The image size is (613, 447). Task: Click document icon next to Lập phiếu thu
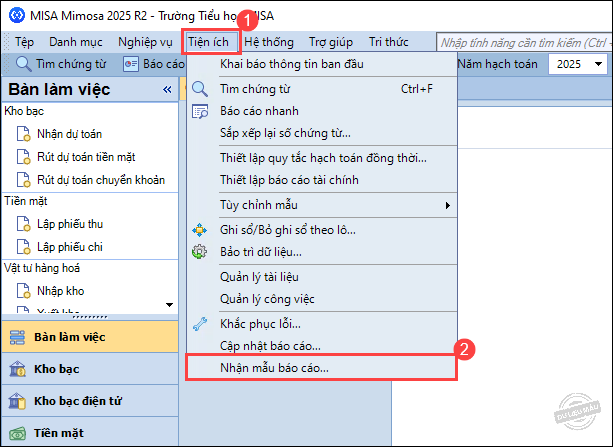(x=23, y=224)
